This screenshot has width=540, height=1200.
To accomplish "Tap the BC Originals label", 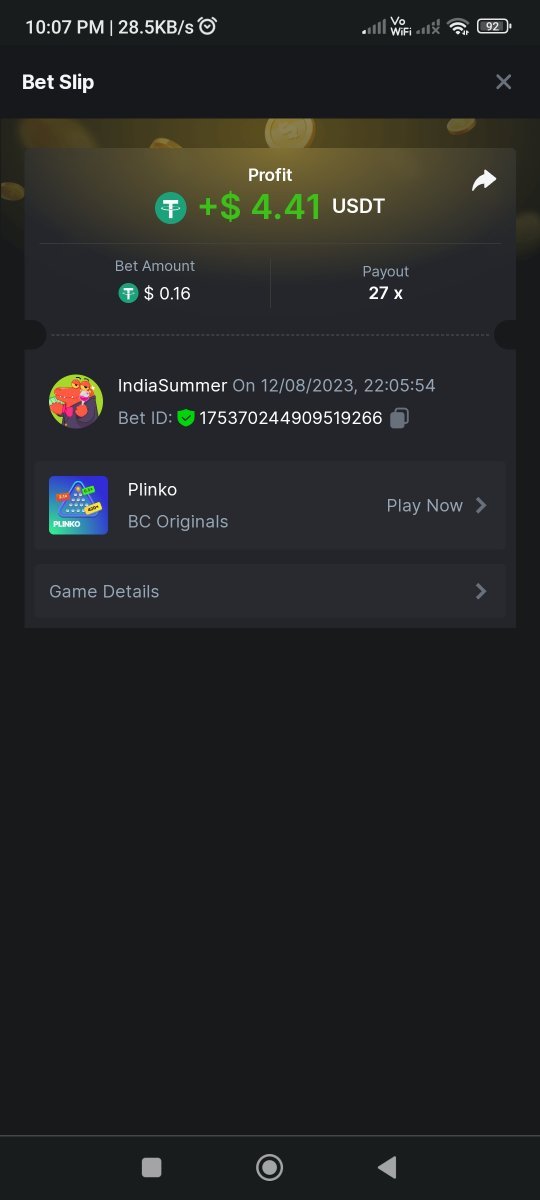I will (178, 522).
